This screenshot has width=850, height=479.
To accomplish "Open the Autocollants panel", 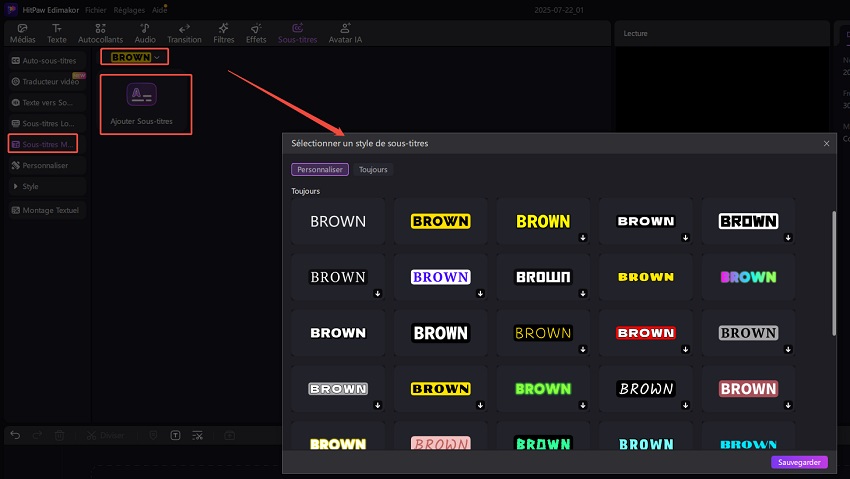I will click(99, 33).
